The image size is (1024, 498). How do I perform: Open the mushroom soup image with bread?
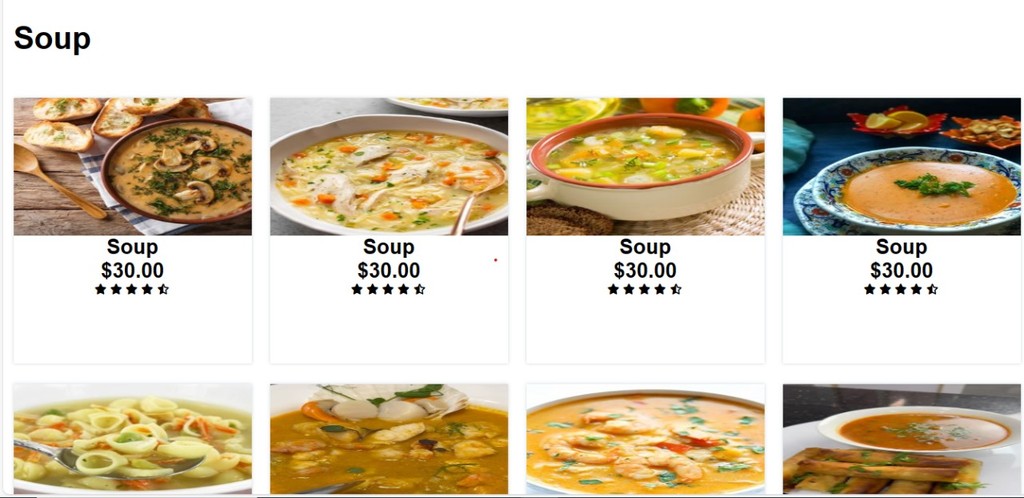pyautogui.click(x=133, y=166)
